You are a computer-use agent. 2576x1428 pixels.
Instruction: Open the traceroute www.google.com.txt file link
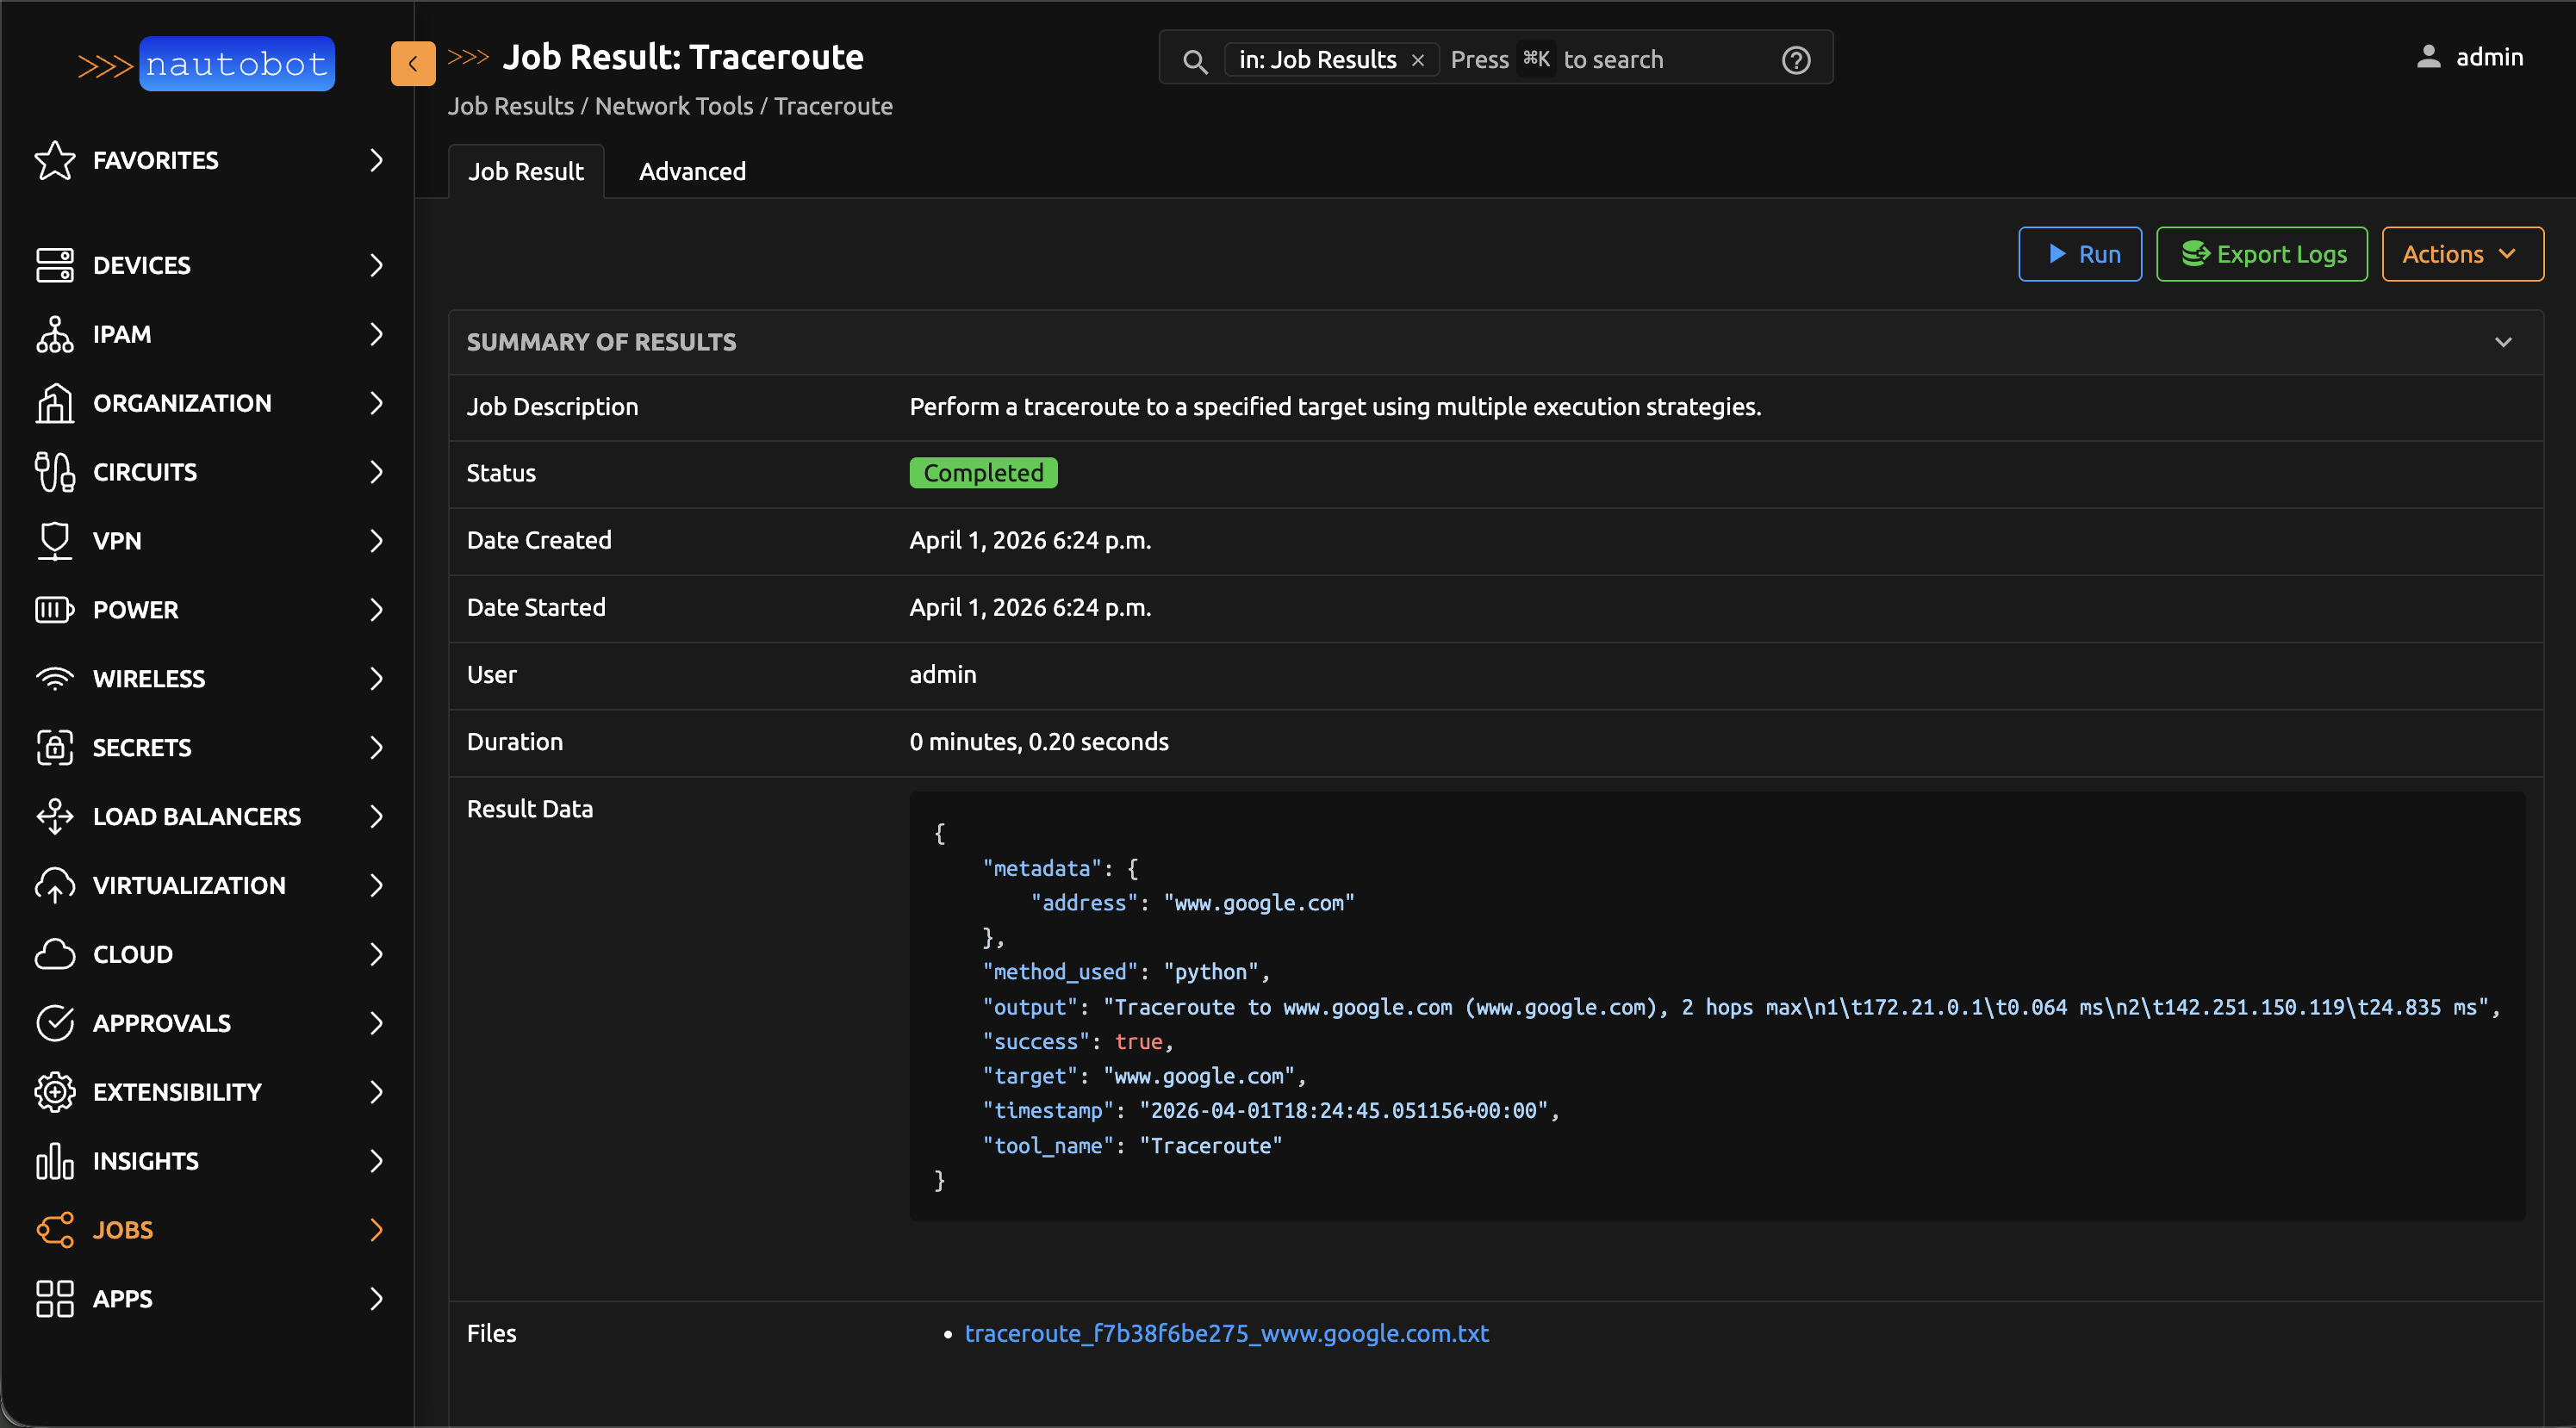point(1226,1333)
